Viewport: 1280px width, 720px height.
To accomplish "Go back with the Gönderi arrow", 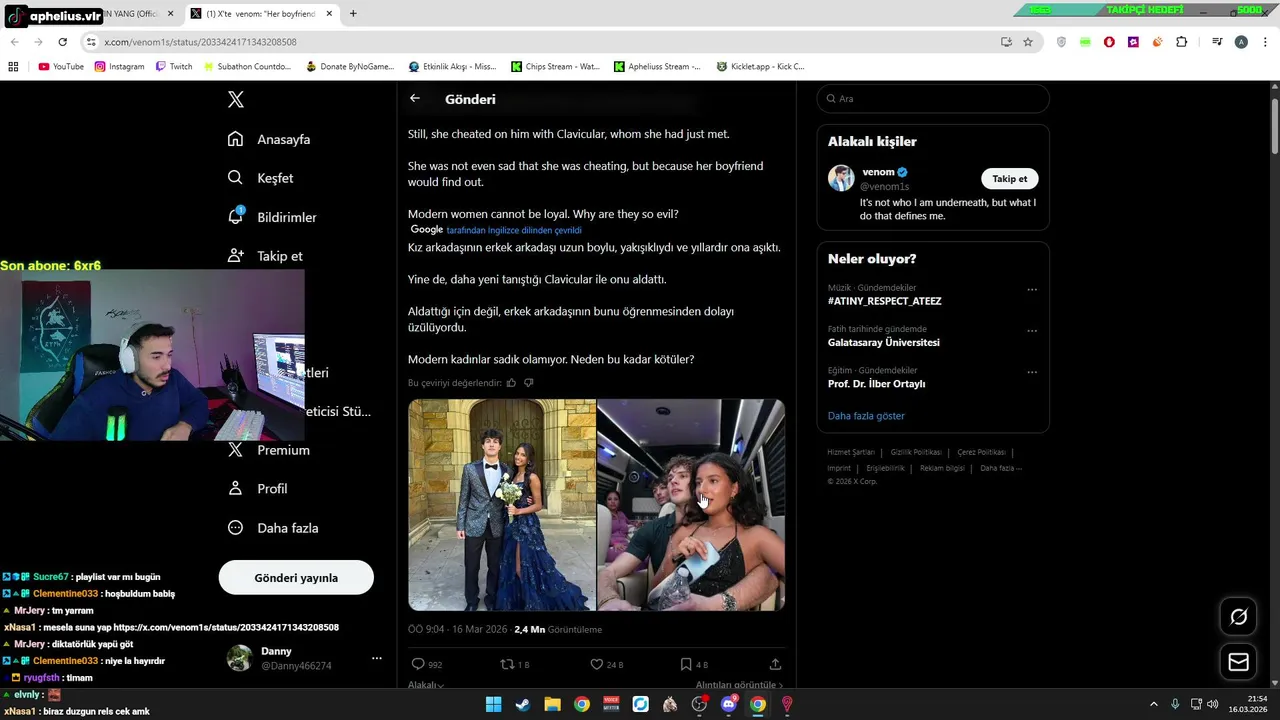I will pos(415,99).
